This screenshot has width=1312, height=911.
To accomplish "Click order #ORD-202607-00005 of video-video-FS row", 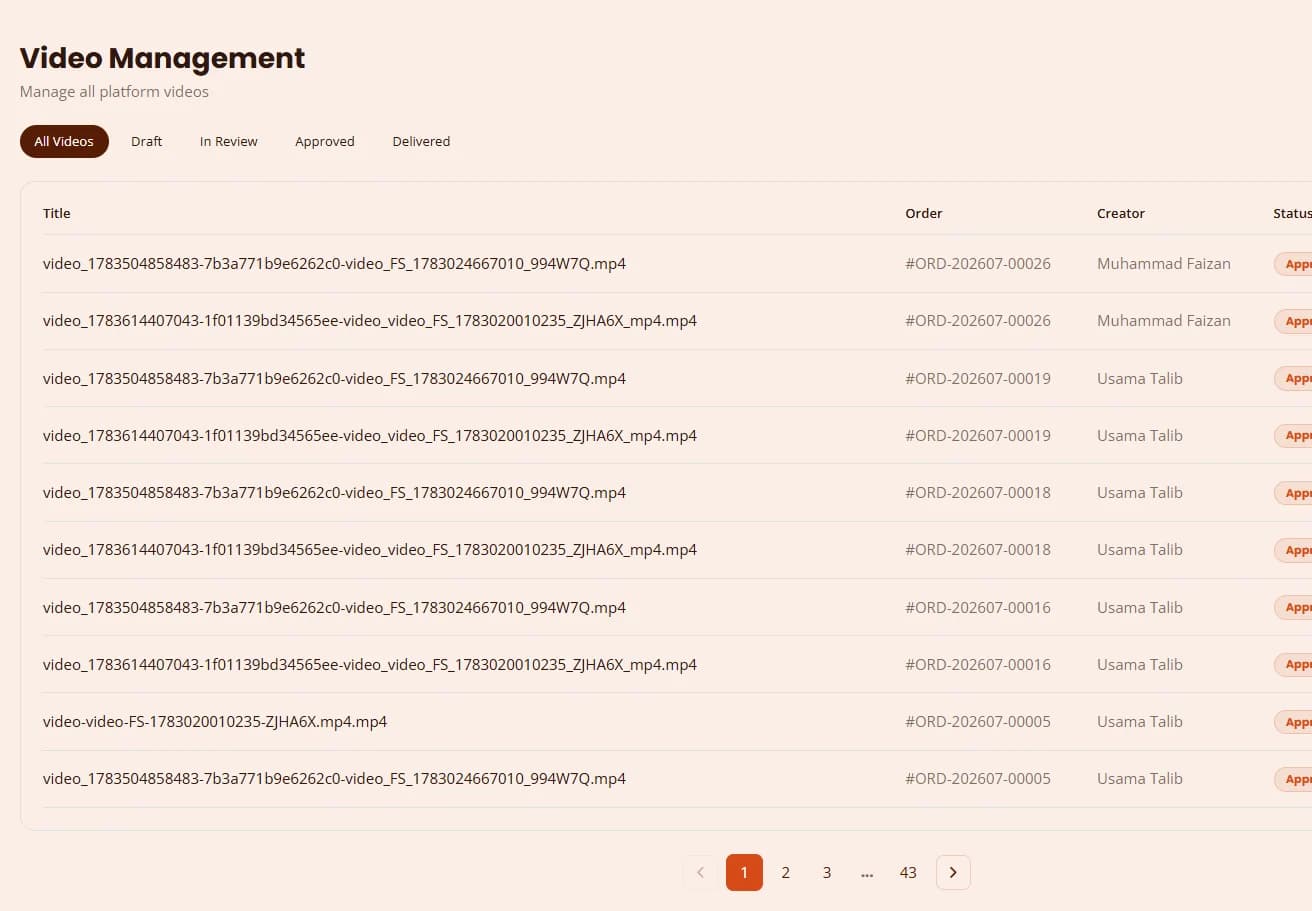I will tap(978, 721).
